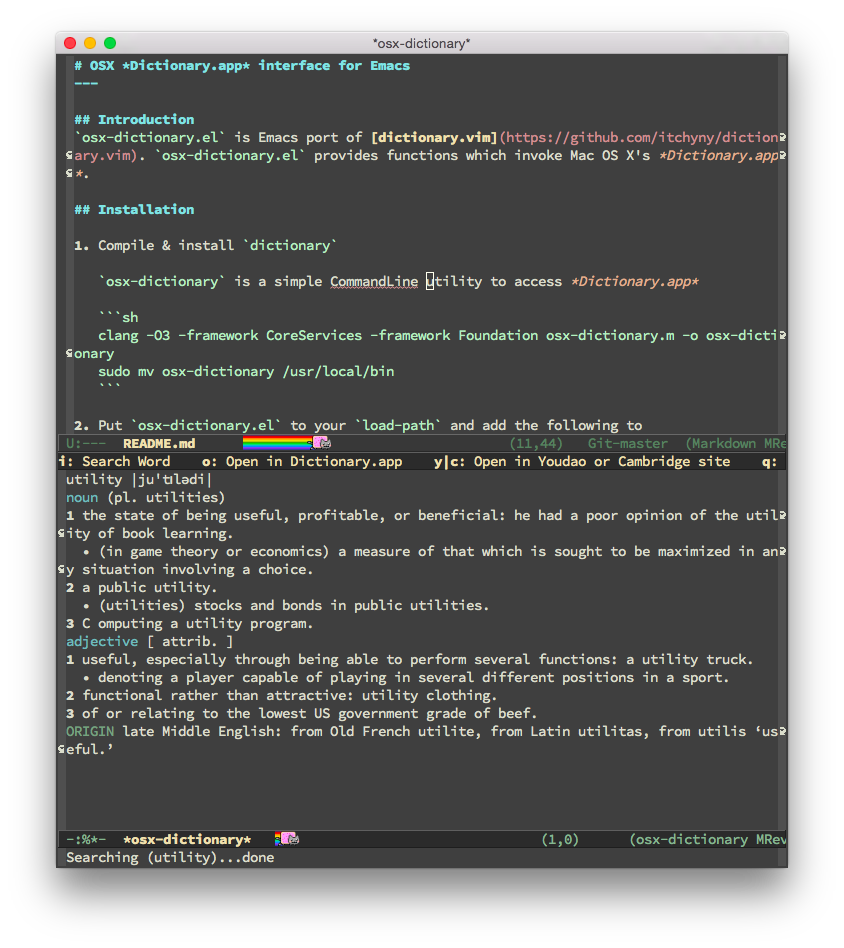Click 'i: Search Word' header hint
The height and width of the screenshot is (948, 844).
tap(115, 461)
